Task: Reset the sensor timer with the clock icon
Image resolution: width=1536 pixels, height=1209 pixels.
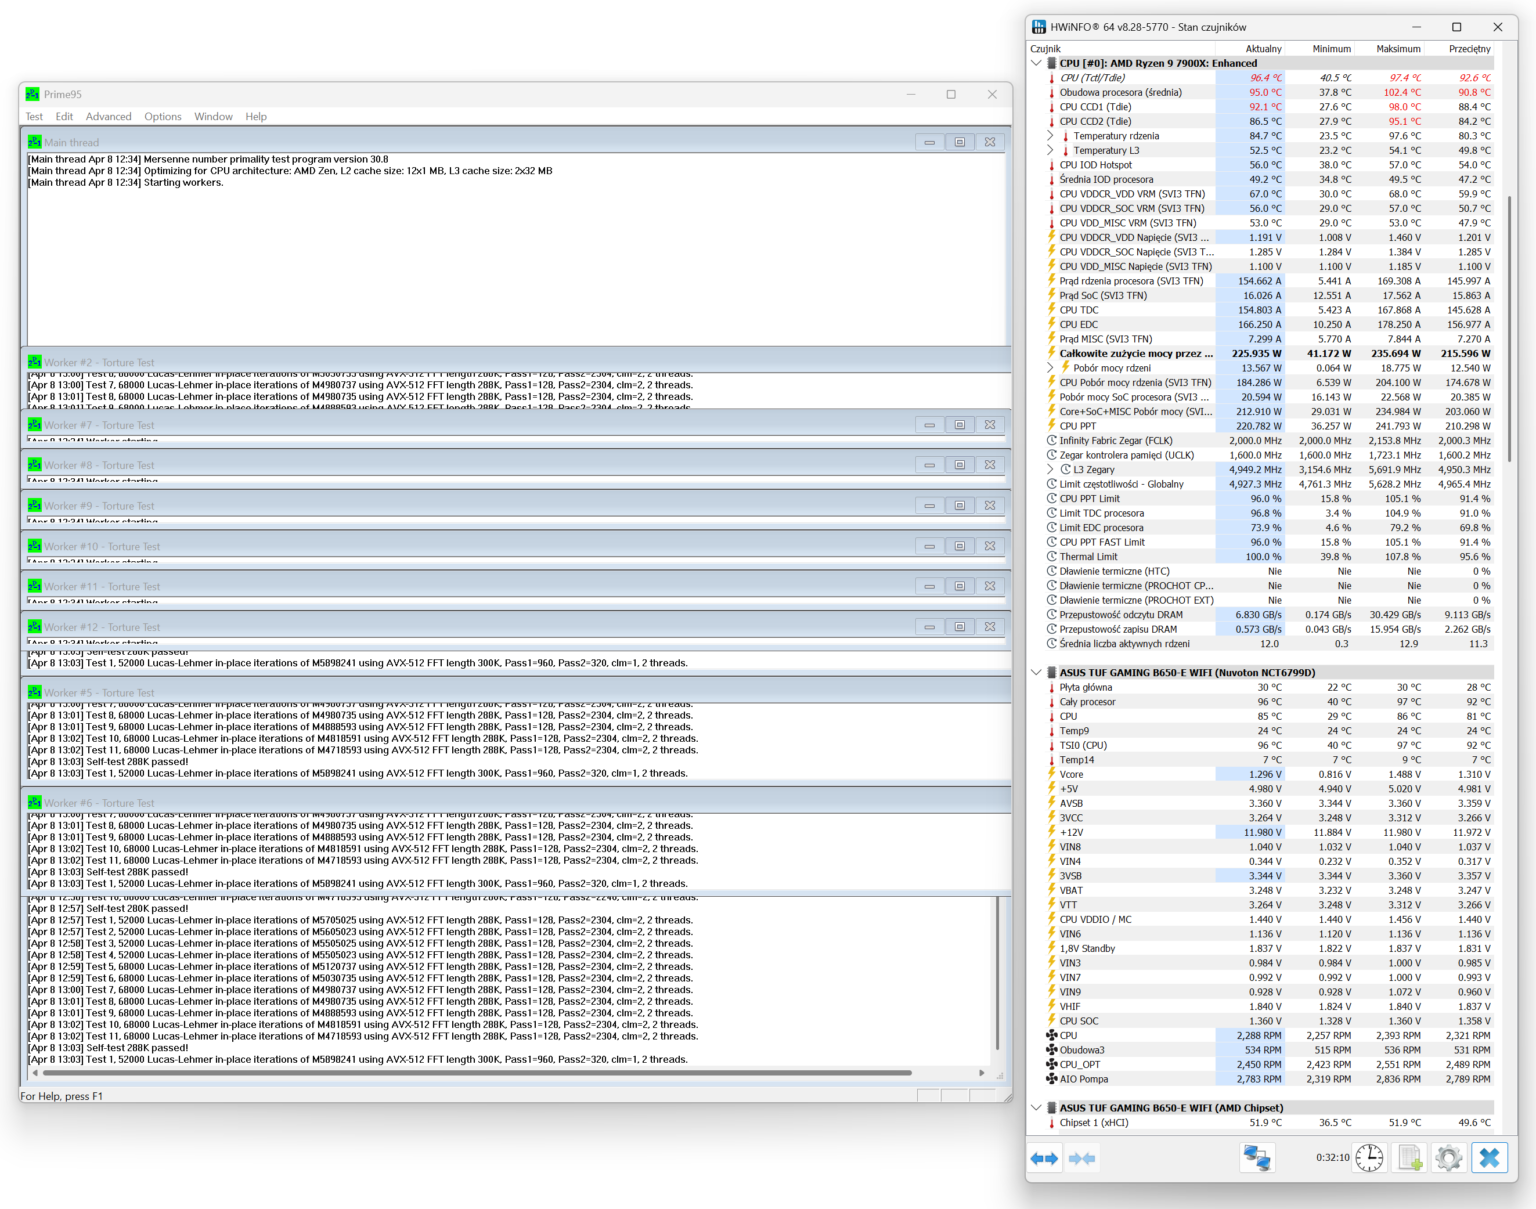Action: pyautogui.click(x=1369, y=1158)
